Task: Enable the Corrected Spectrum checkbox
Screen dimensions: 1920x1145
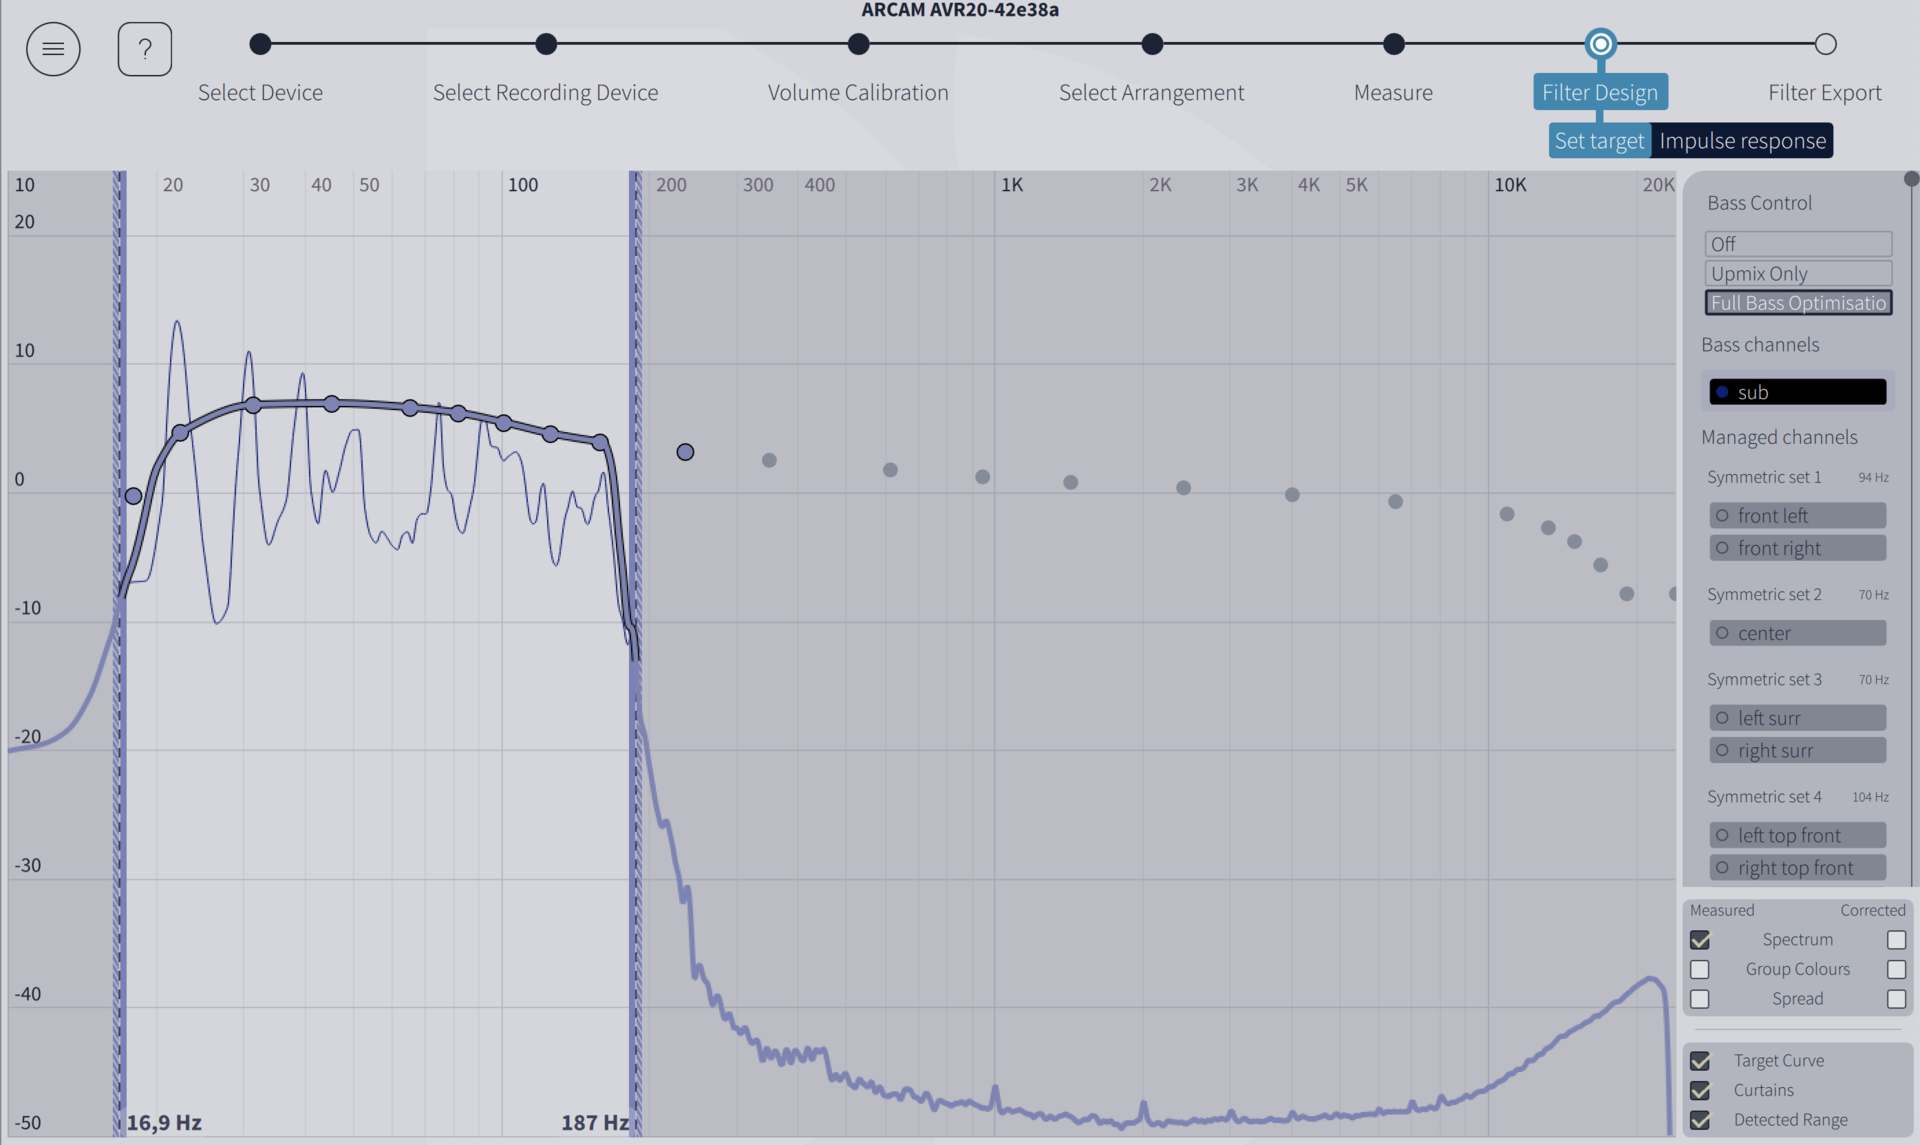Action: pyautogui.click(x=1896, y=940)
